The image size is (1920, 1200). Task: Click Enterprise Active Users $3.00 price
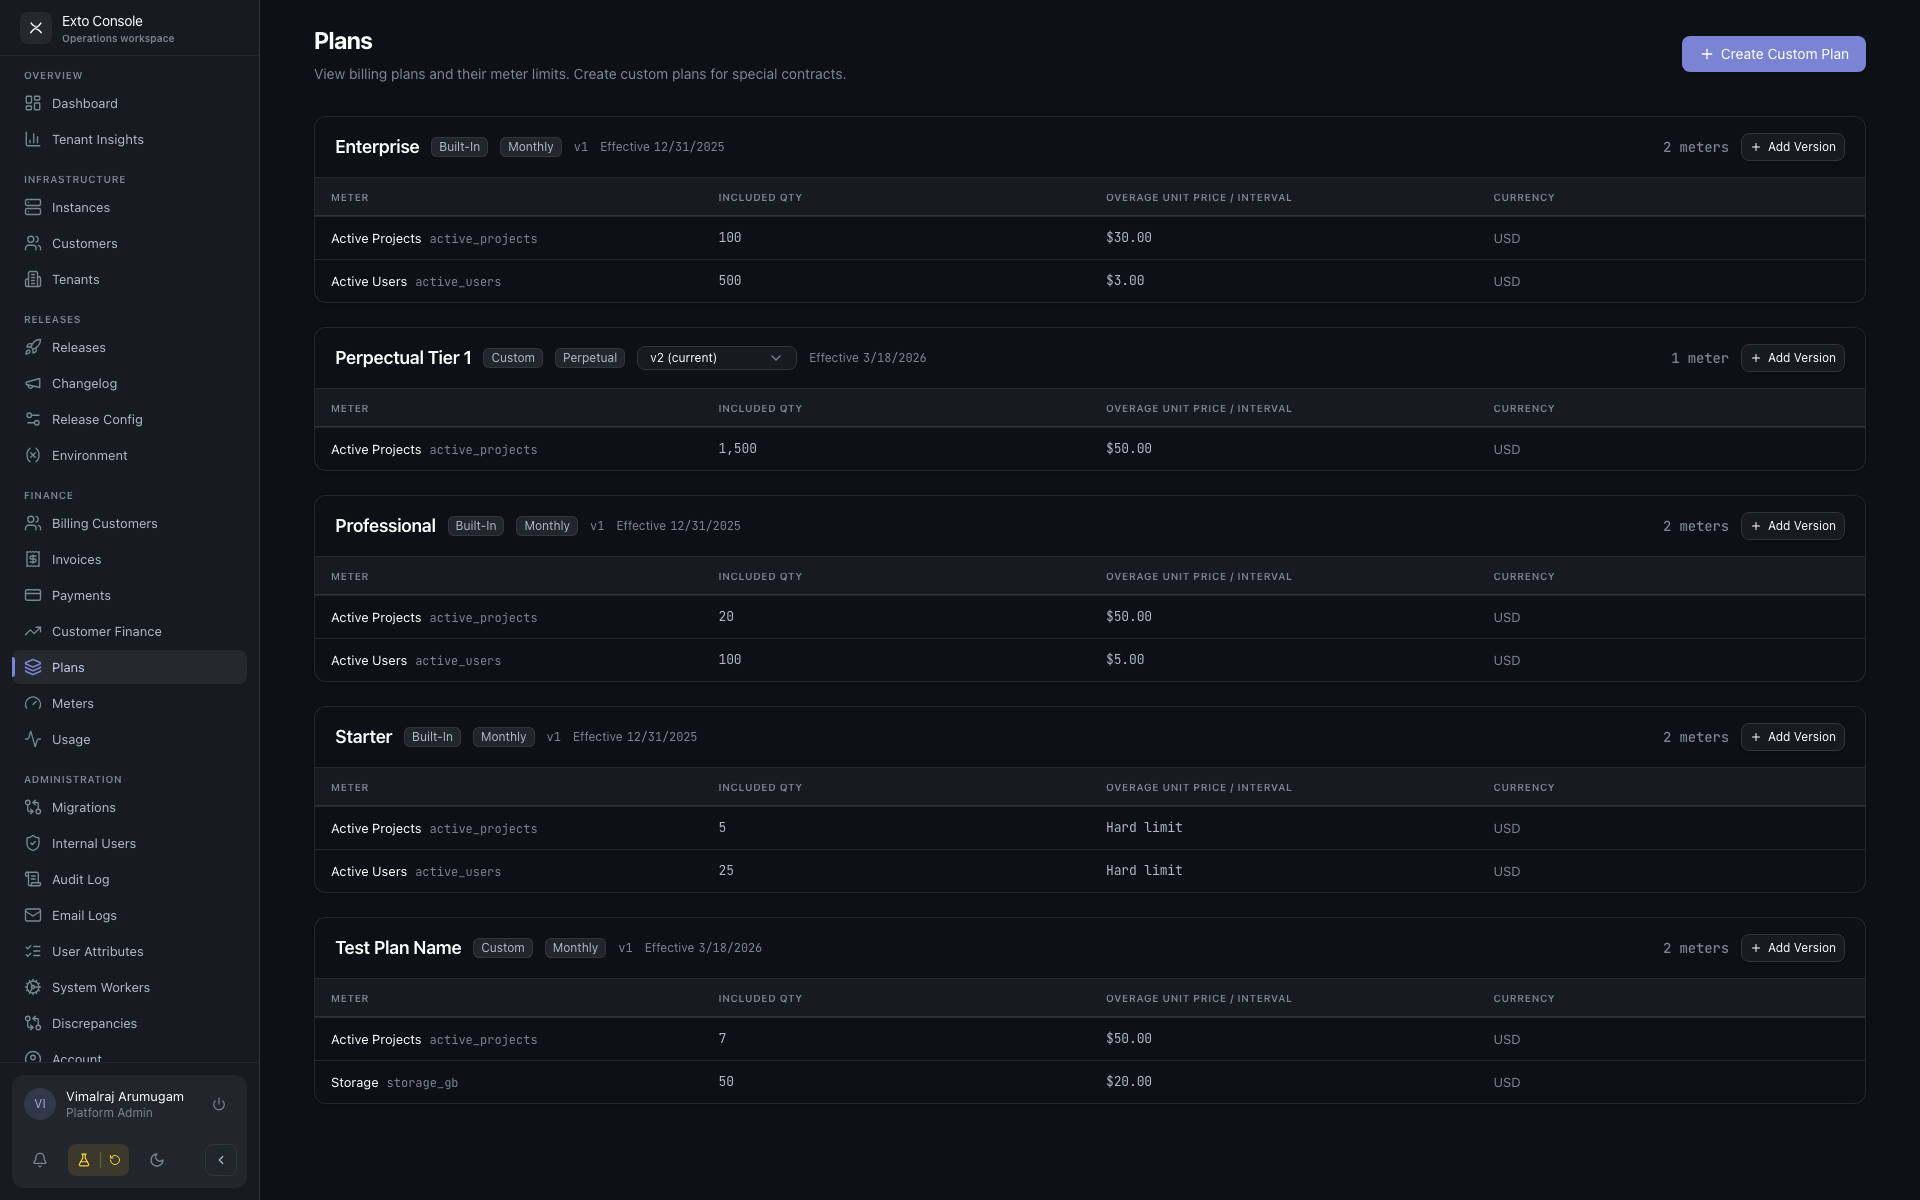pos(1125,281)
